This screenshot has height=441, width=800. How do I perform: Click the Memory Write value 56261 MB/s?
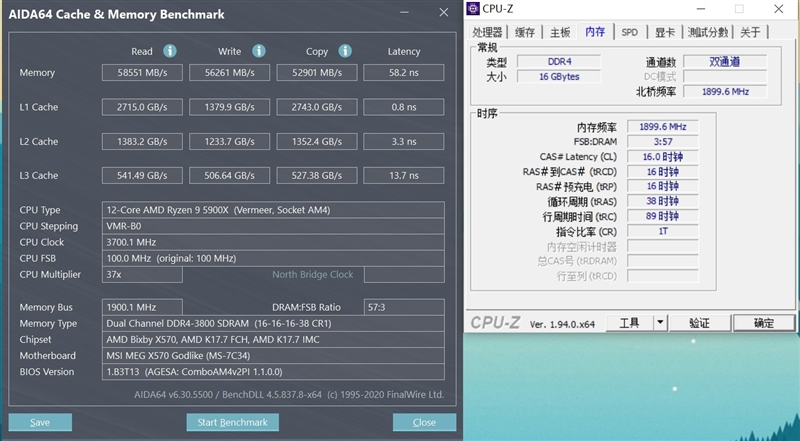tap(230, 72)
